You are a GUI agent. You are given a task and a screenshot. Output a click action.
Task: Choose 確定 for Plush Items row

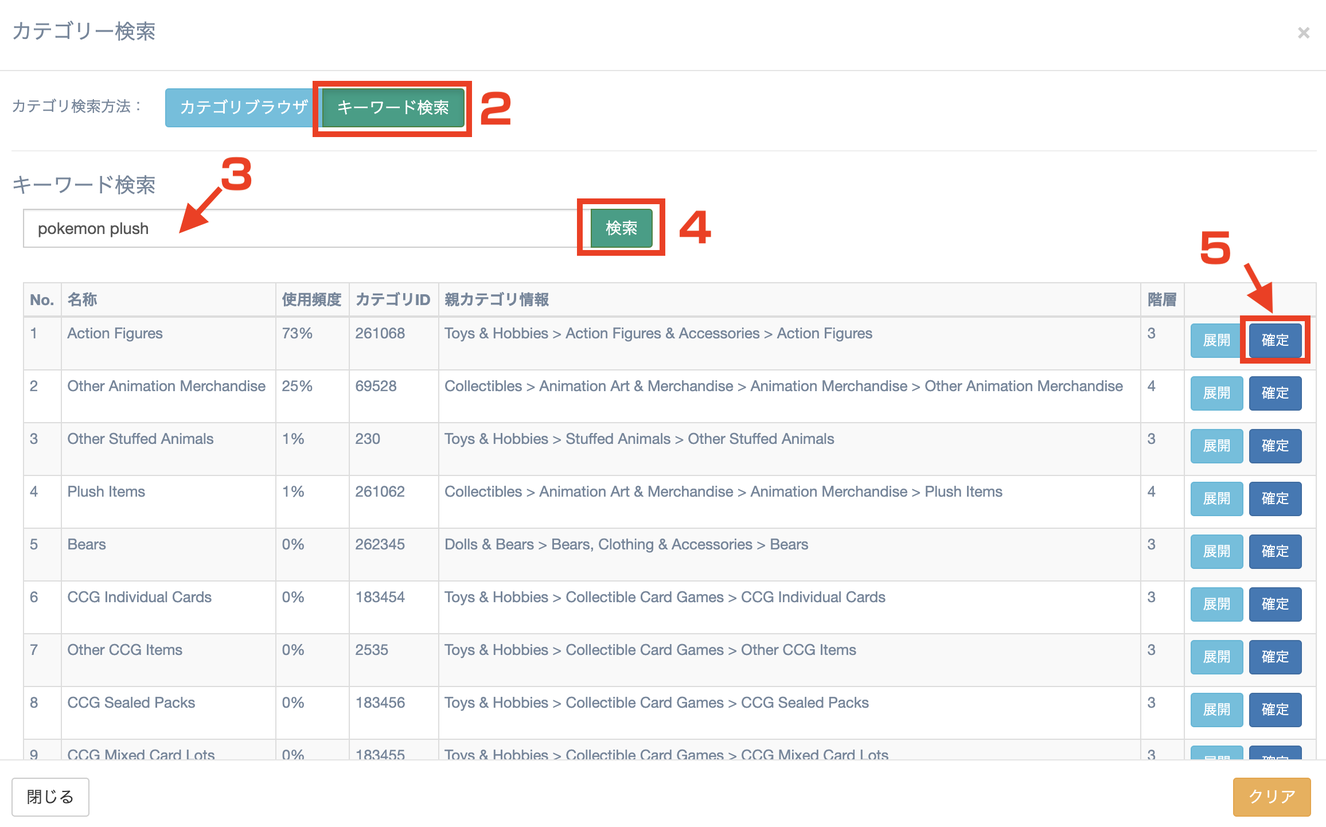pos(1275,498)
